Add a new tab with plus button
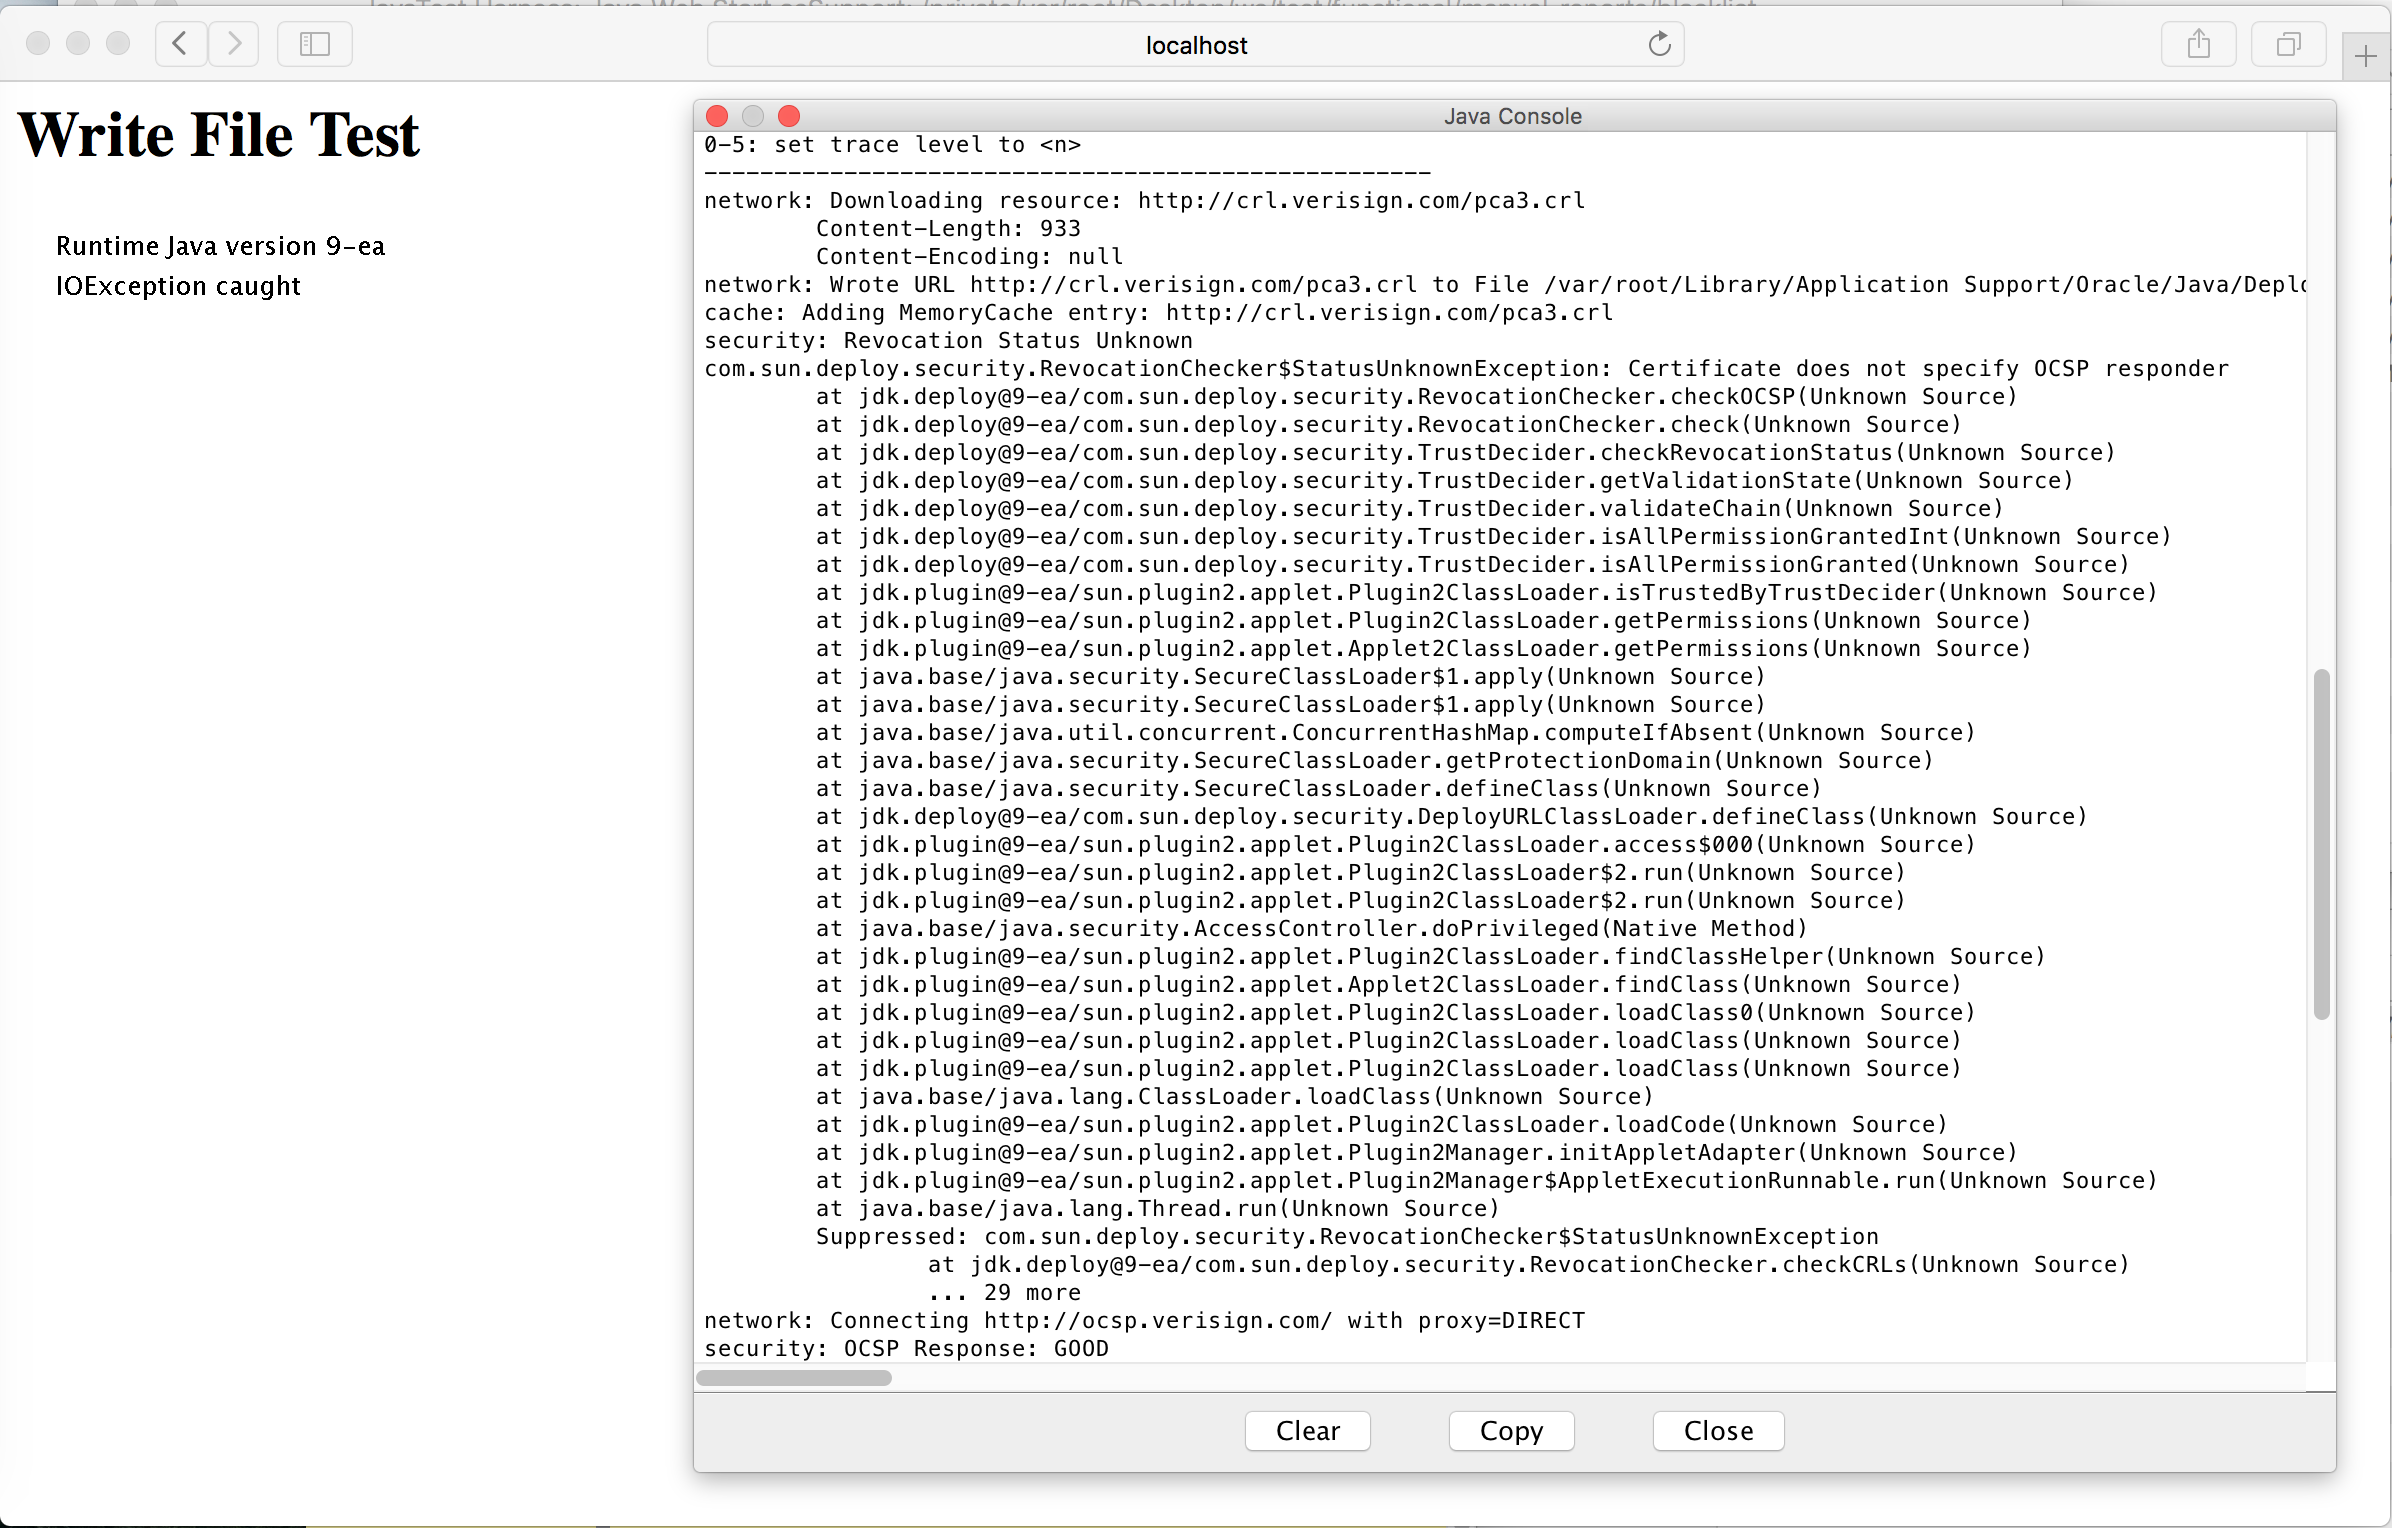The width and height of the screenshot is (2392, 1528). point(2365,57)
